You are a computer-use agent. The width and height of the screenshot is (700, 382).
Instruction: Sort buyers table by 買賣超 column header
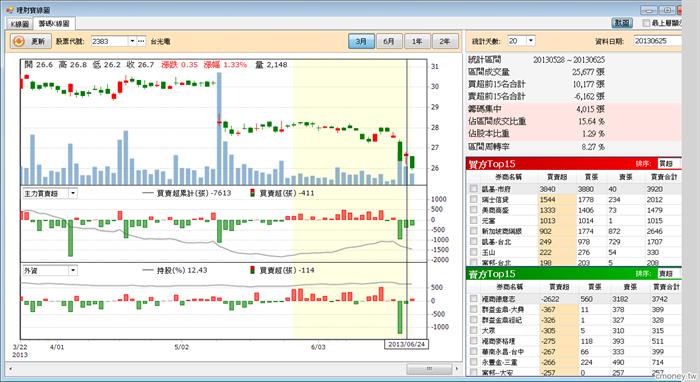pos(557,177)
